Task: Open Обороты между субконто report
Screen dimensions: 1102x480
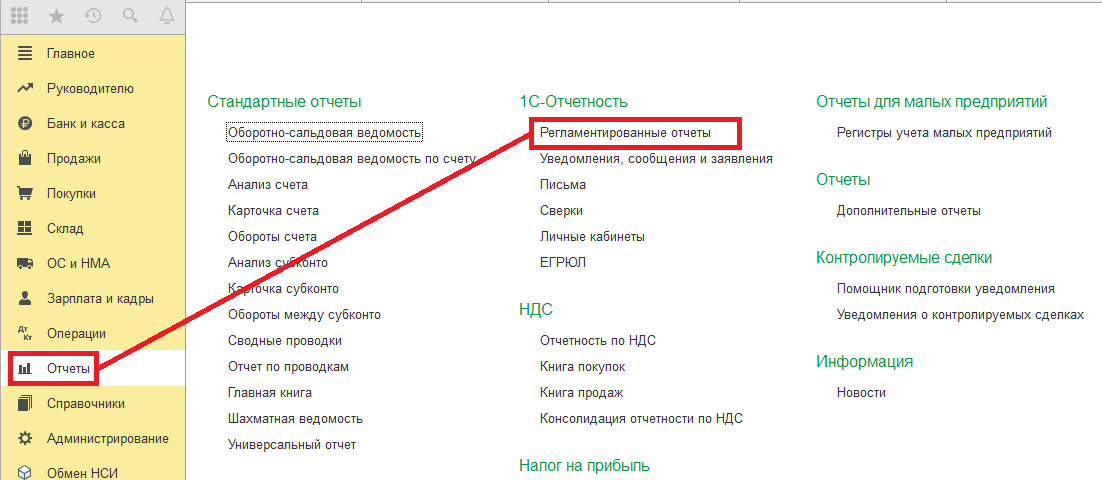Action: (304, 315)
